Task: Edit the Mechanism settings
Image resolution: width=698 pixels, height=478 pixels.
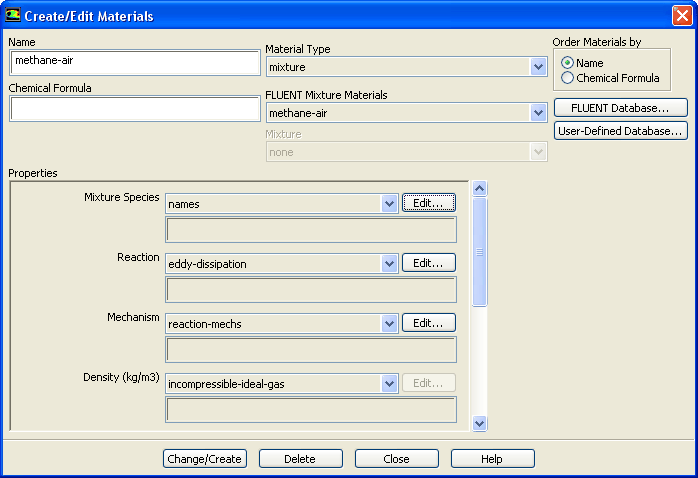Action: coord(429,323)
